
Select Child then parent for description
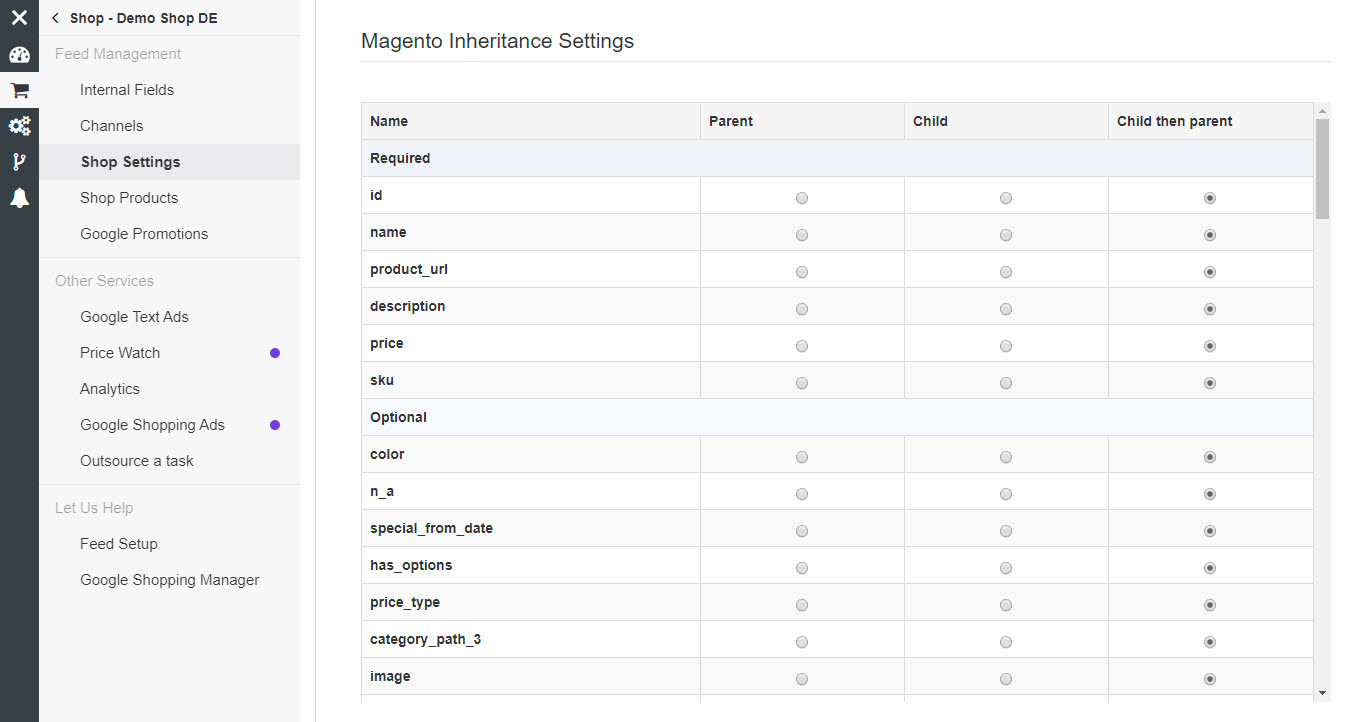(x=1210, y=309)
